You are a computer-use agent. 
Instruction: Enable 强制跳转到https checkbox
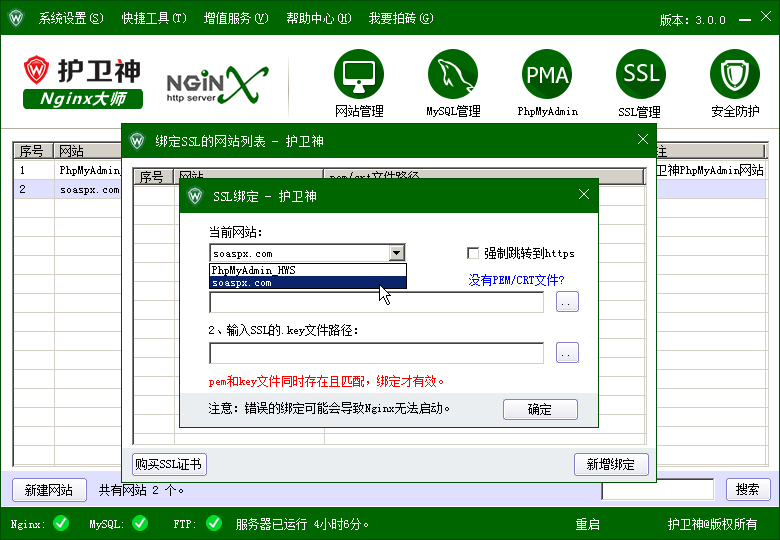(x=474, y=254)
